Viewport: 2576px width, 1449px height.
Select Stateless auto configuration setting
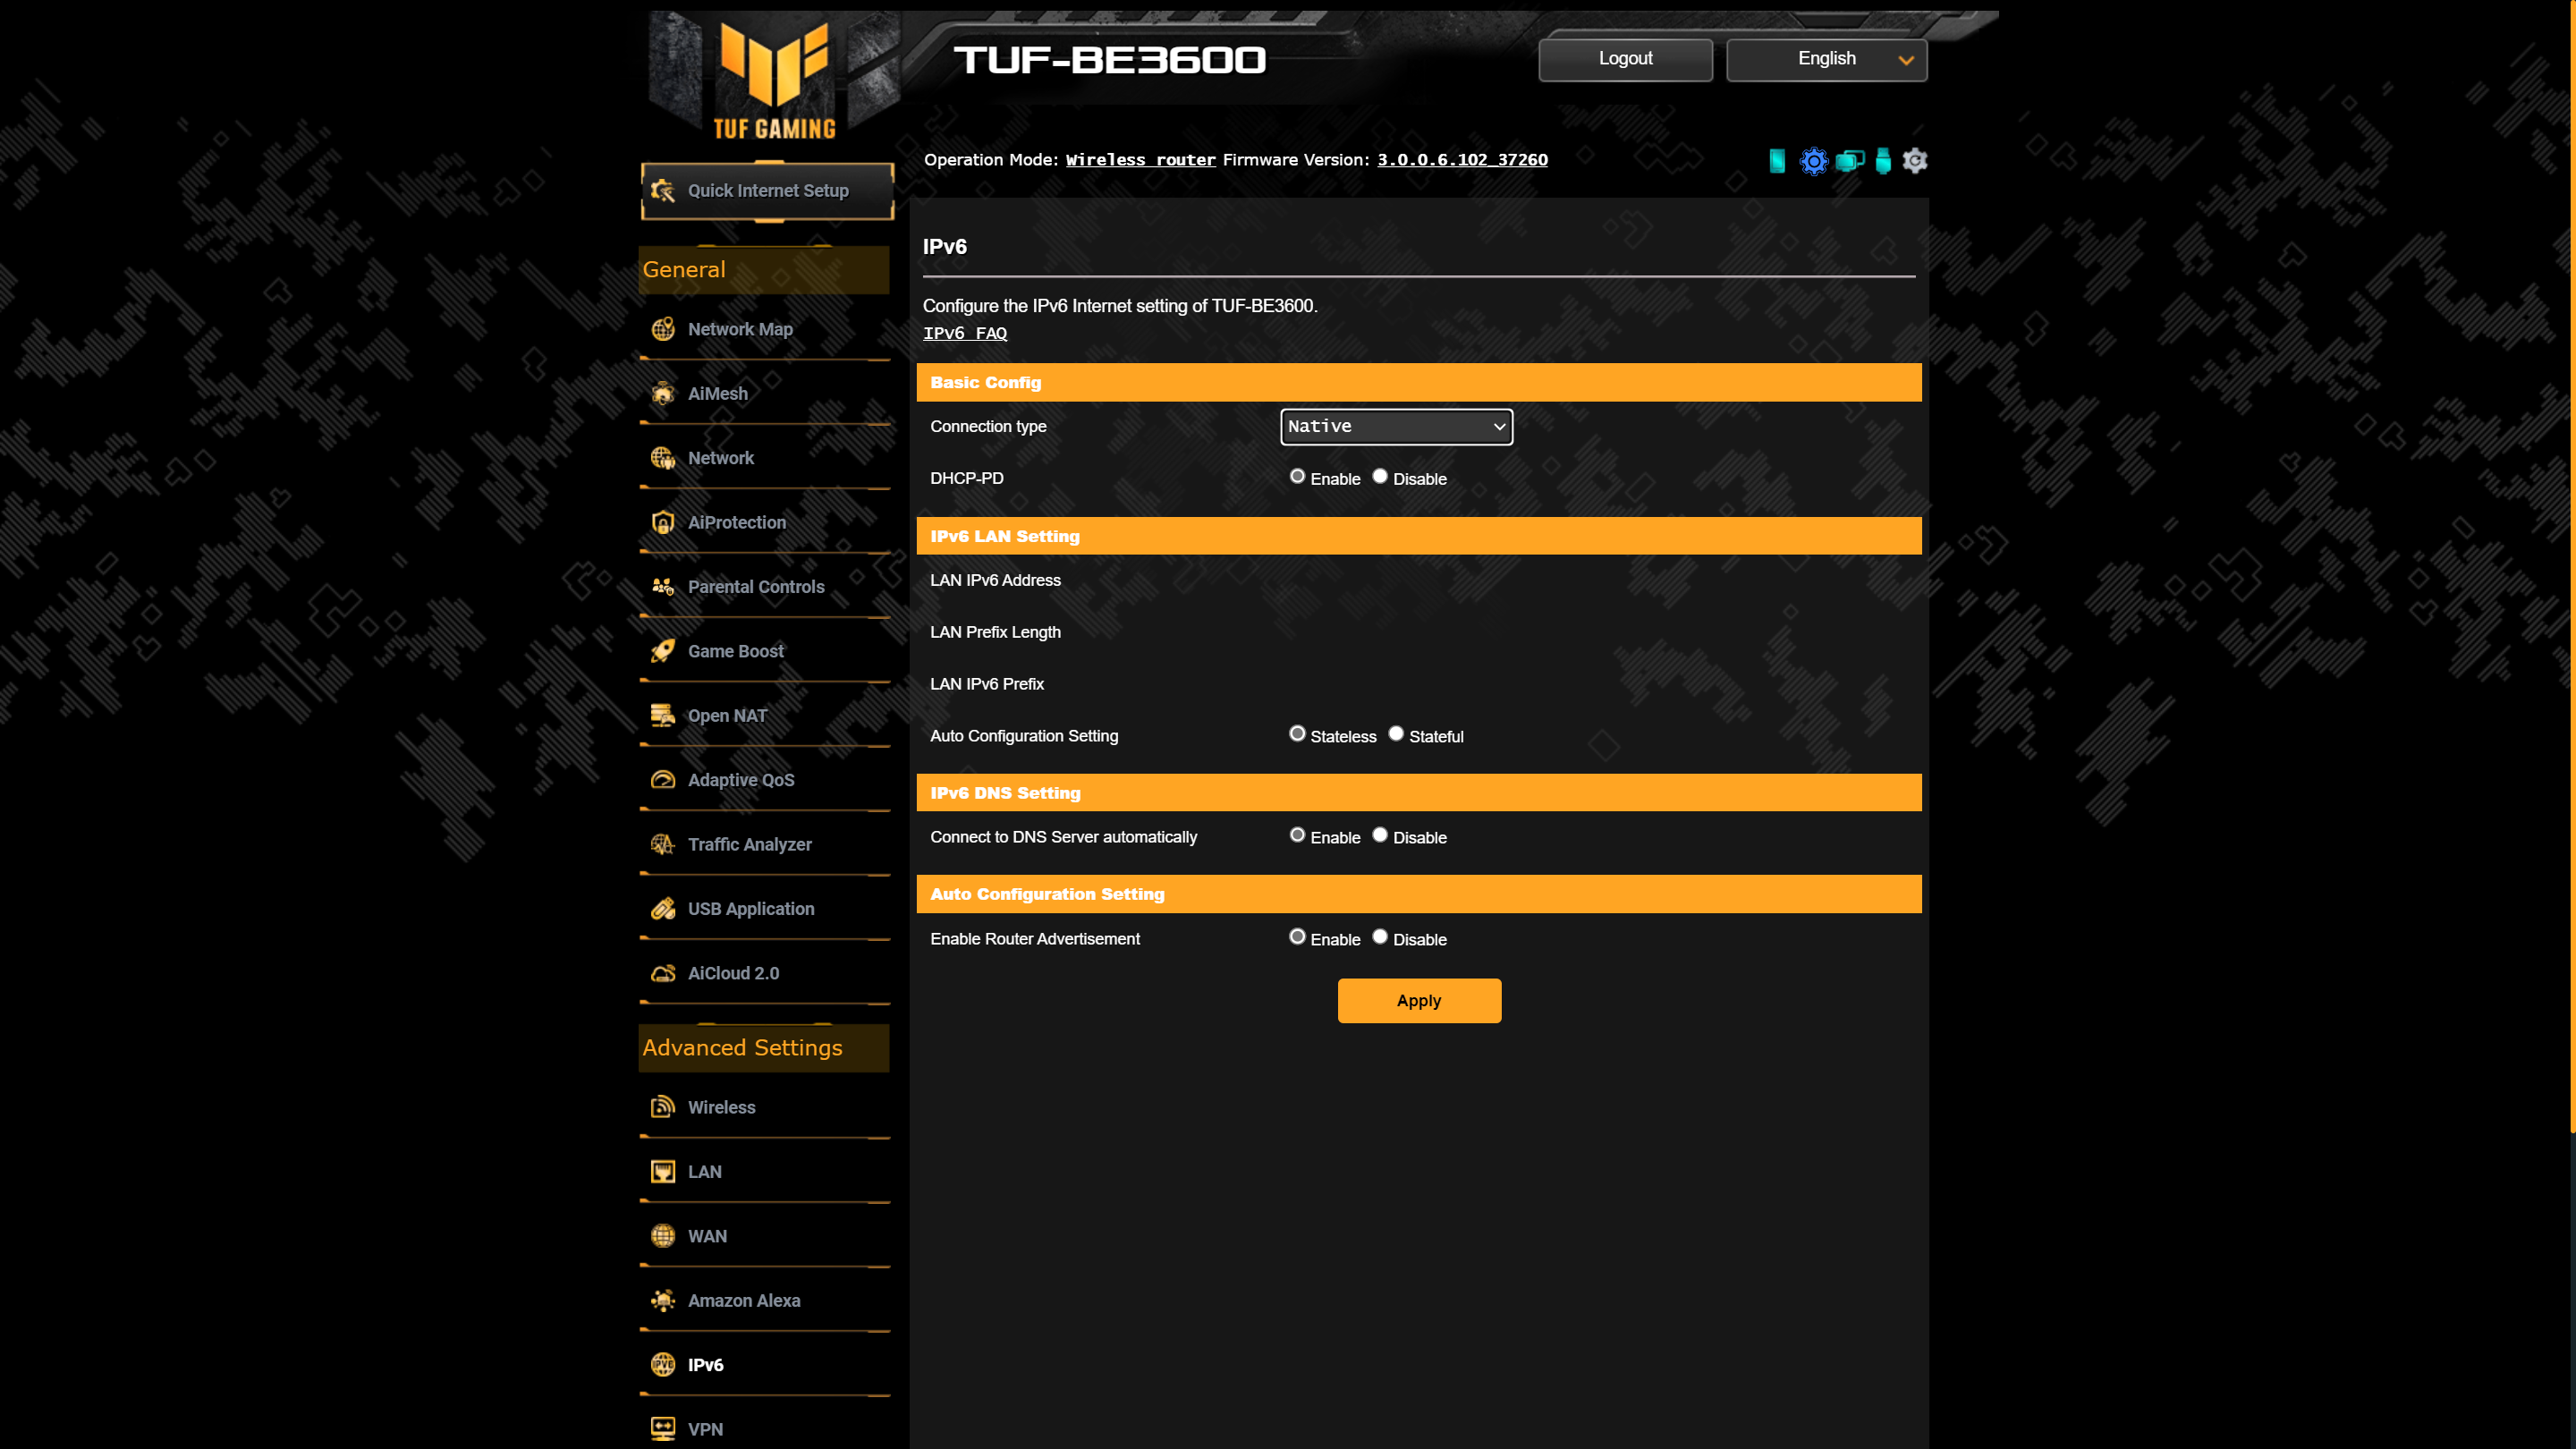click(1295, 734)
